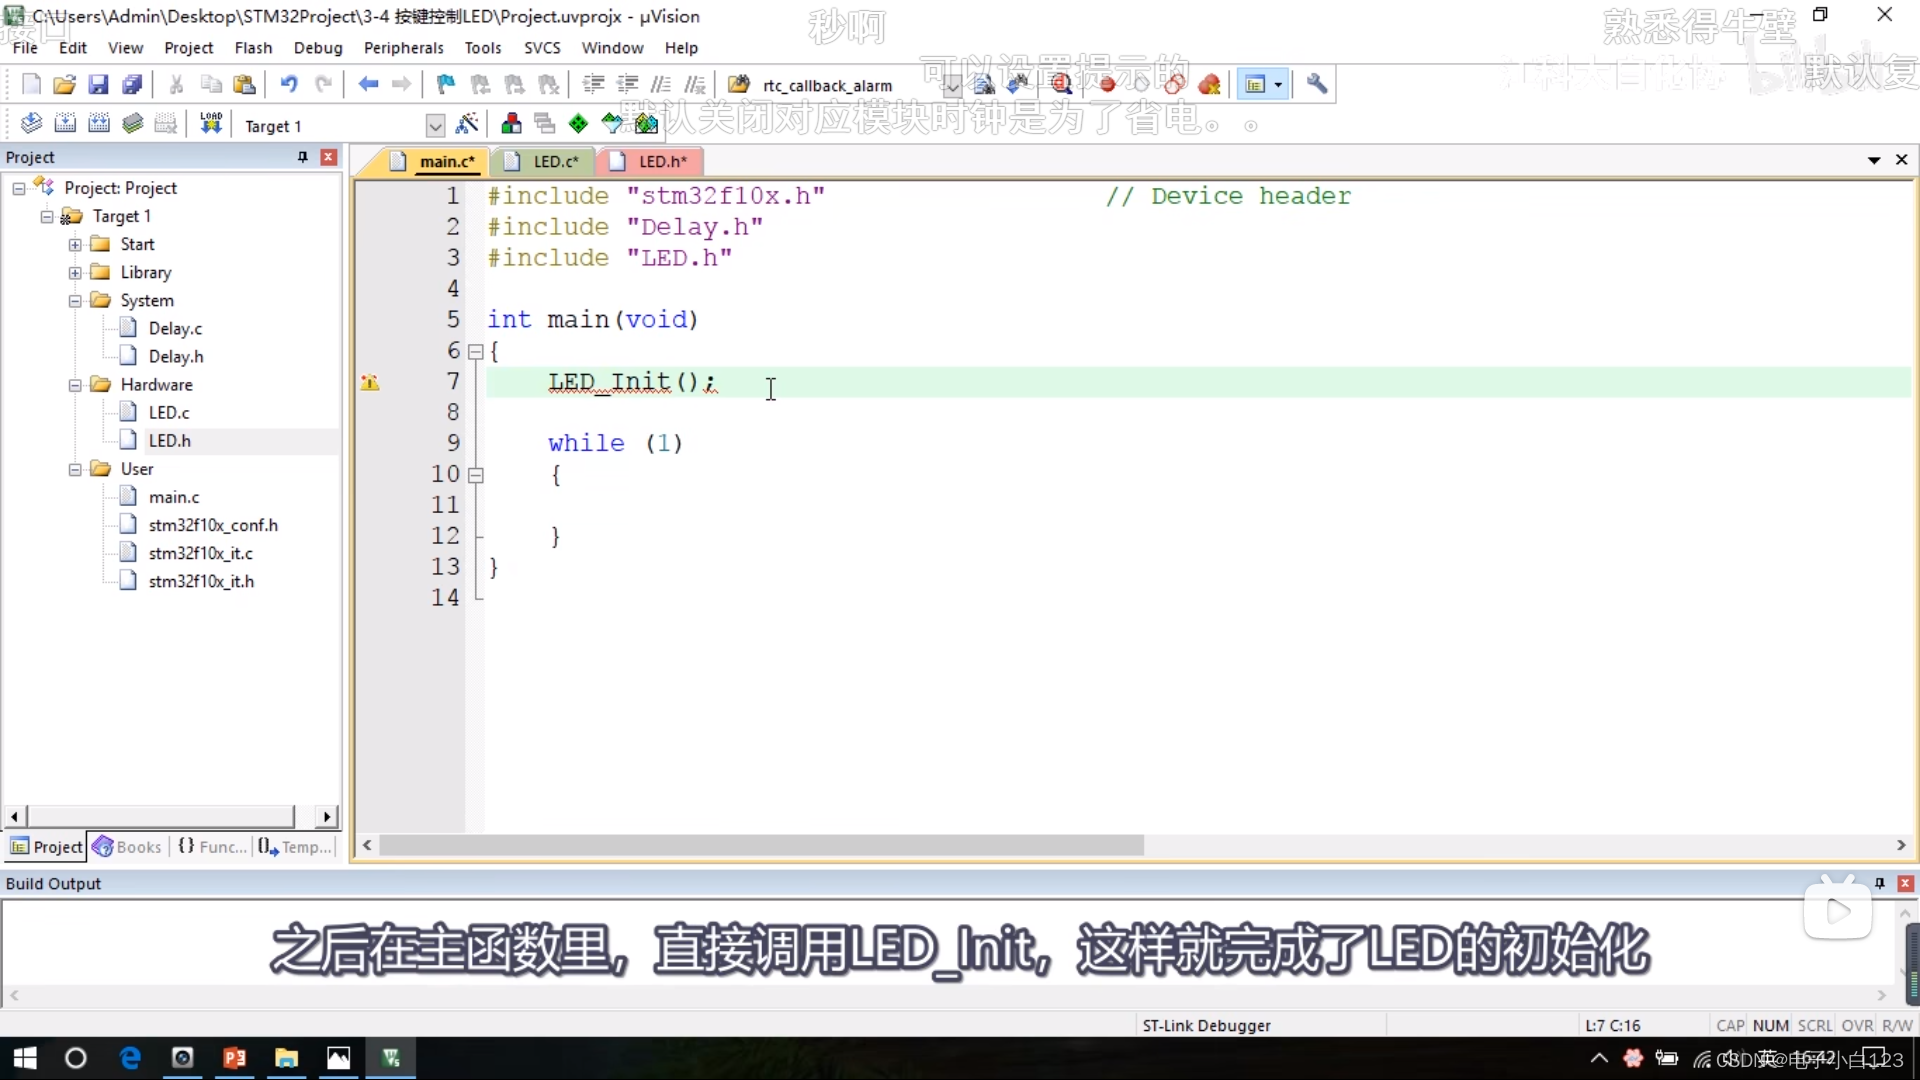Click the Download to flash LOAD icon

pos(211,124)
